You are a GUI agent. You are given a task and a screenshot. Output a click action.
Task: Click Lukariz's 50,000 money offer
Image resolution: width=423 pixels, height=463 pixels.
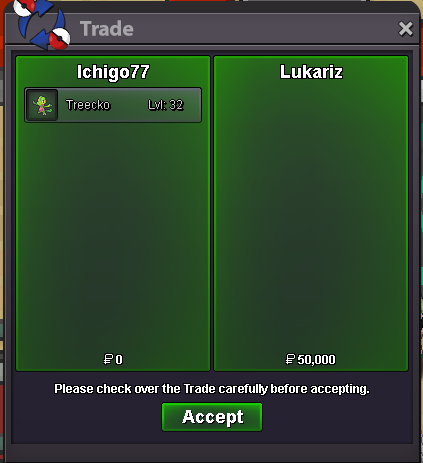(311, 359)
